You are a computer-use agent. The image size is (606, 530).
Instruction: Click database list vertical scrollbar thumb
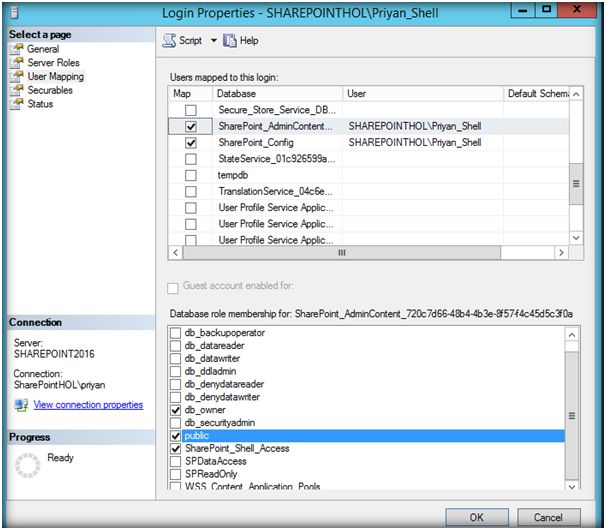coord(576,184)
